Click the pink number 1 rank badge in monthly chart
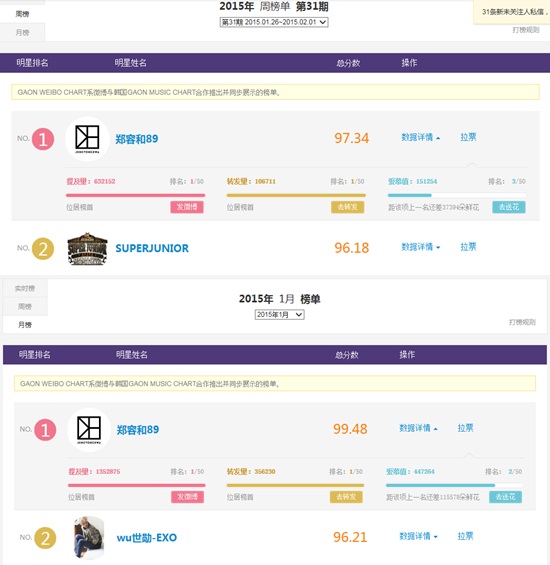The width and height of the screenshot is (550, 565). [45, 430]
